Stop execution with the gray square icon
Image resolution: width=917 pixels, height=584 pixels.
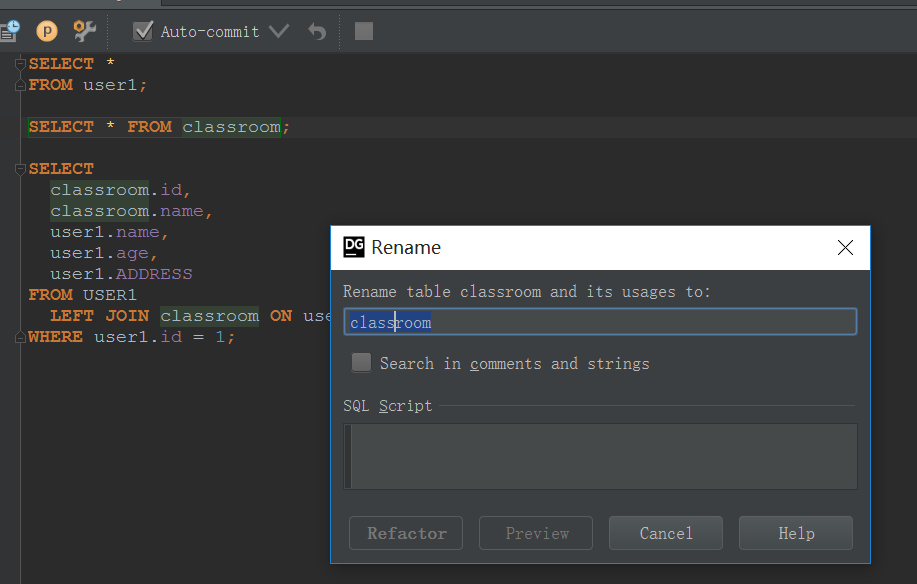[x=364, y=31]
